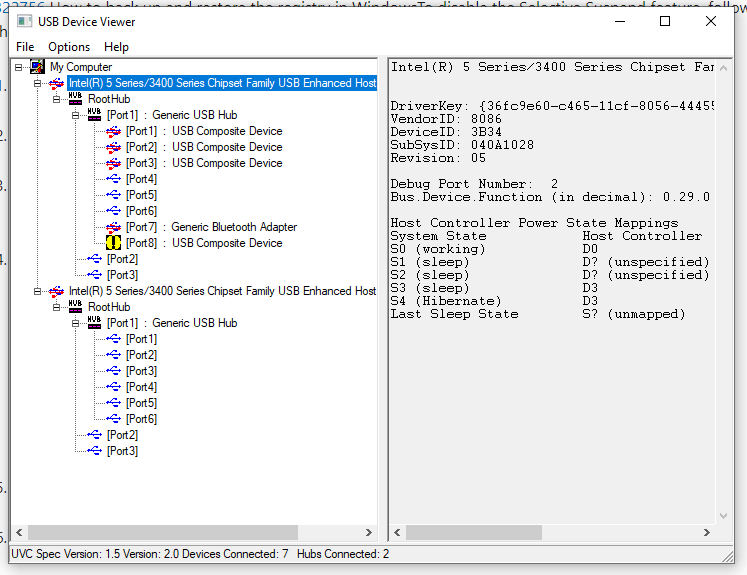
Task: Select the My Computer tree item
Action: (81, 67)
